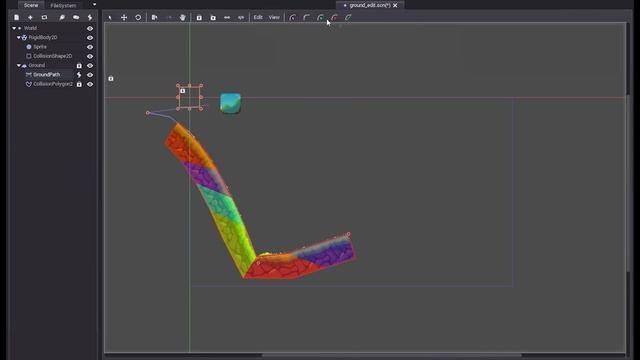The image size is (640, 360).
Task: Click the signal icon on GroundPath node
Action: pos(79,75)
